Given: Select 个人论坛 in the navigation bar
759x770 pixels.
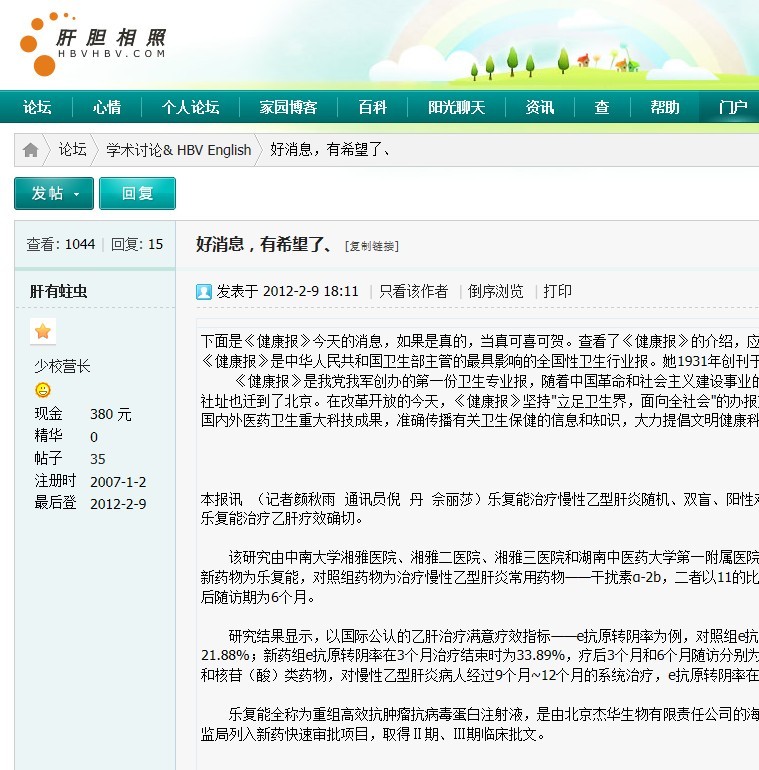Looking at the screenshot, I should point(190,108).
